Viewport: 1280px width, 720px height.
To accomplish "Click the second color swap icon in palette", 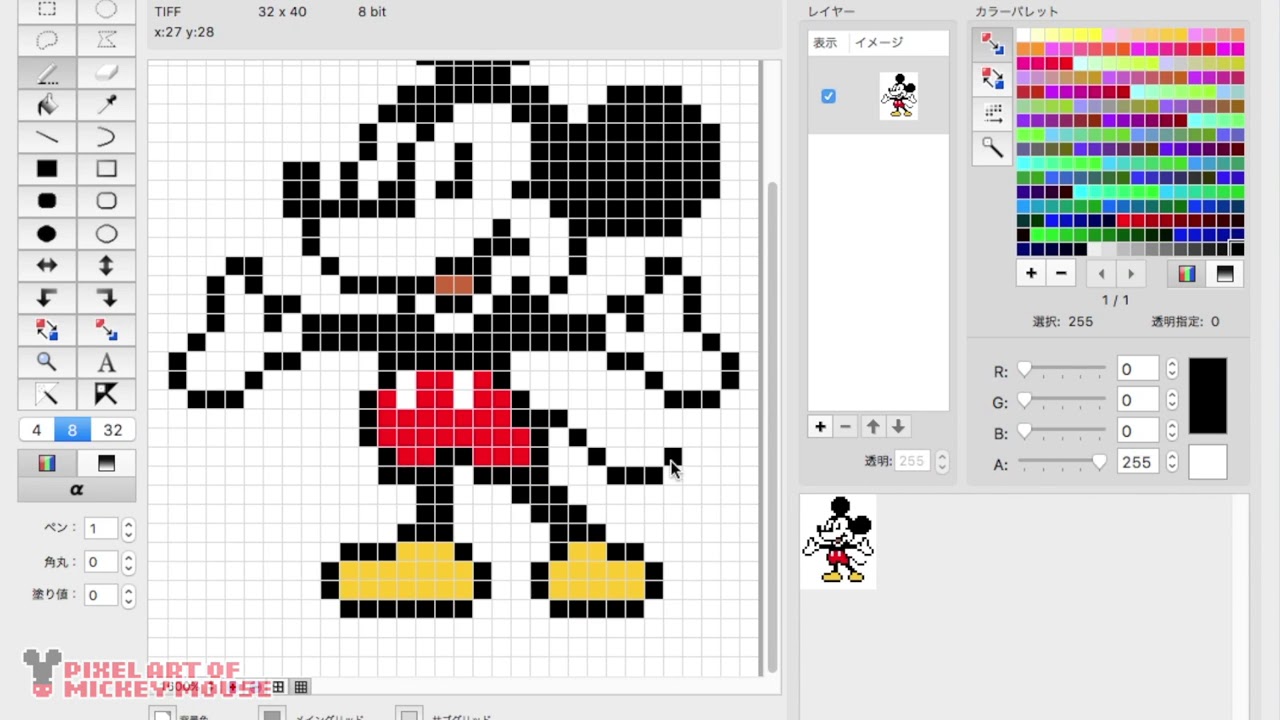I will pyautogui.click(x=992, y=78).
